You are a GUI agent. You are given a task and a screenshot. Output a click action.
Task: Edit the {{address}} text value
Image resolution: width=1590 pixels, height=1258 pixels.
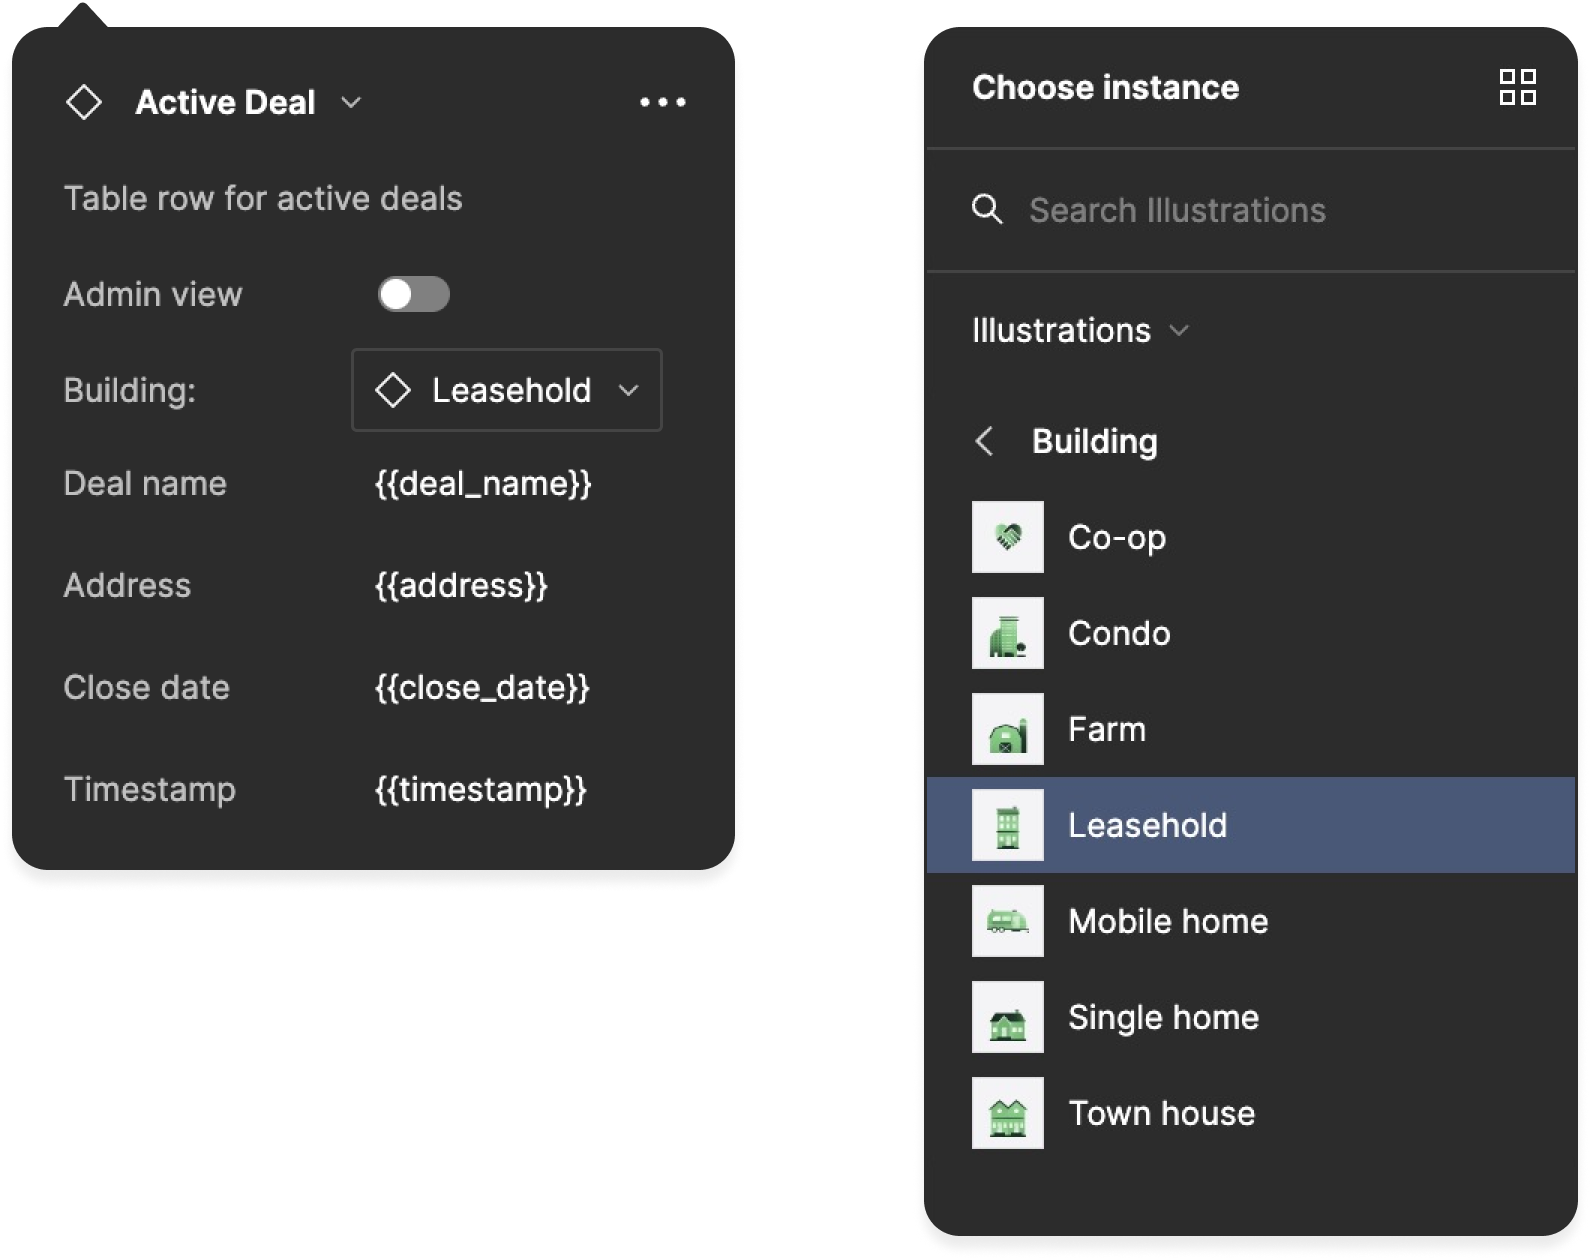[x=461, y=586]
